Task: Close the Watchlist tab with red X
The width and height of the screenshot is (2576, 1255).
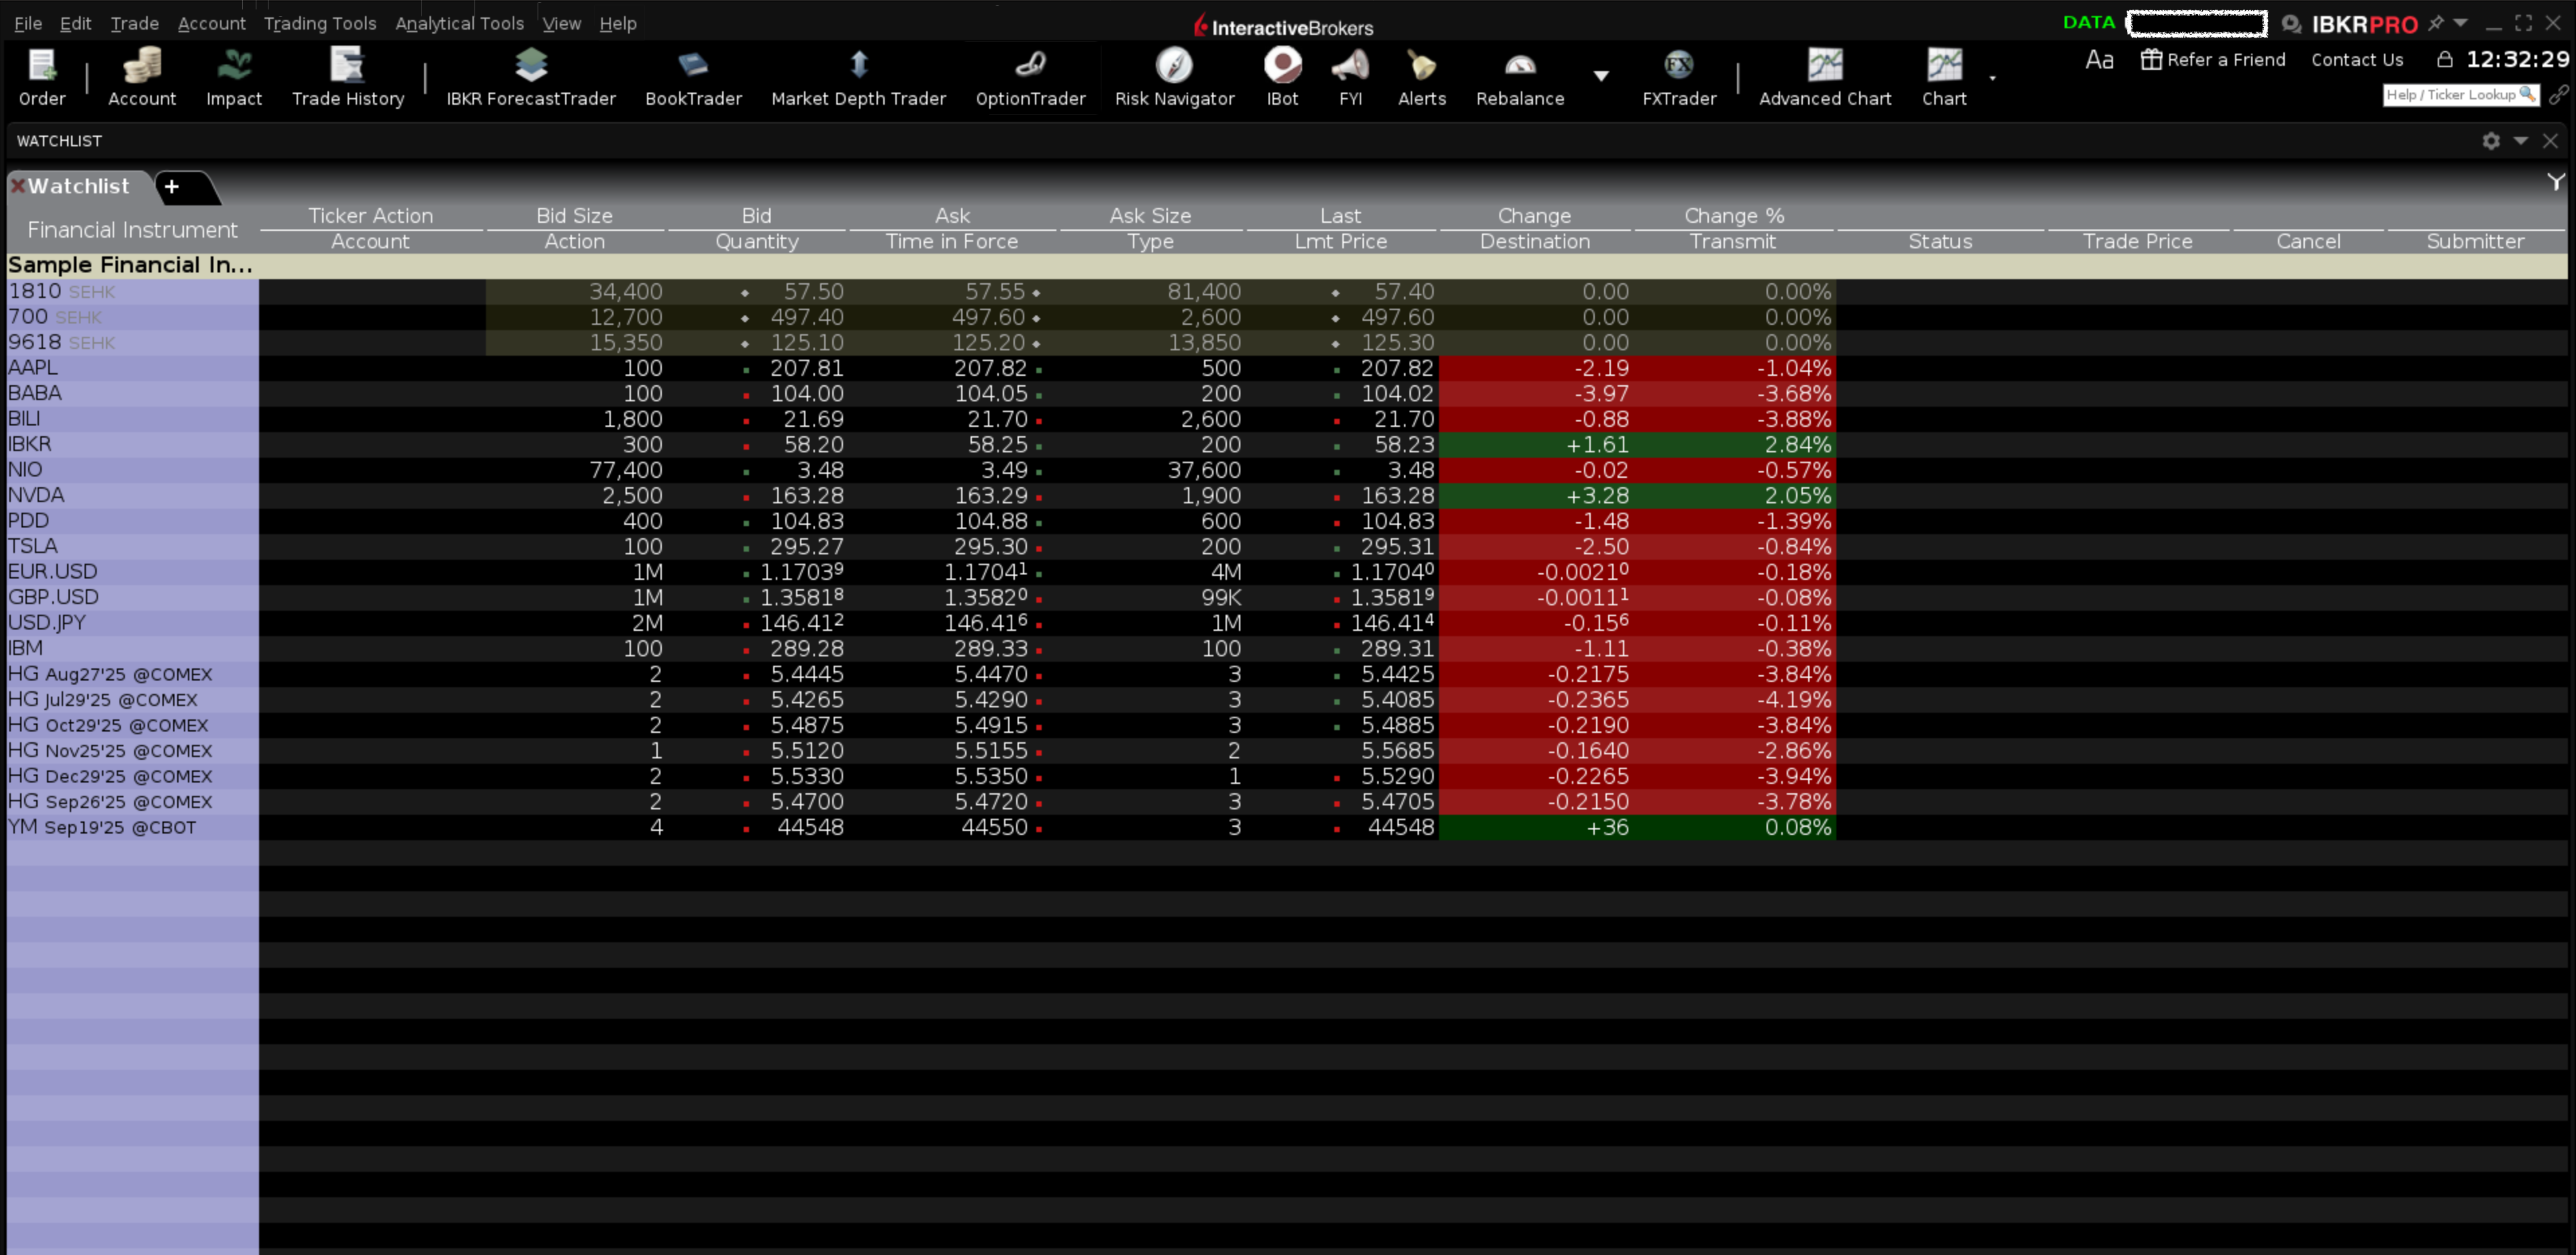Action: click(17, 186)
